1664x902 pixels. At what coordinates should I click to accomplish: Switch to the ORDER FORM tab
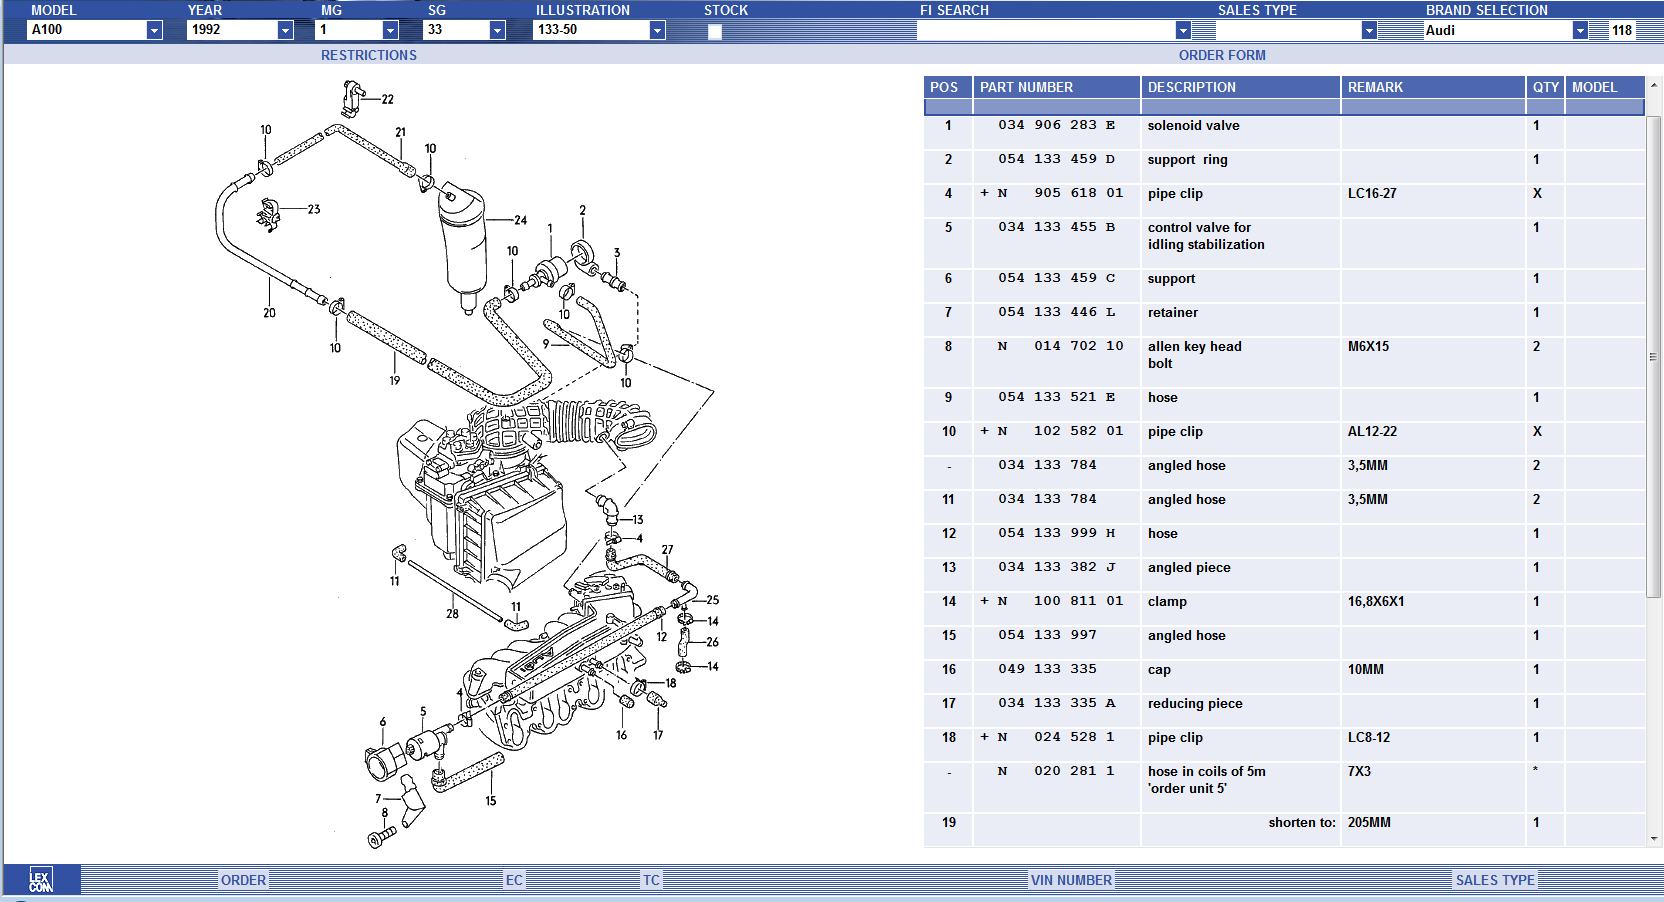(x=1221, y=55)
